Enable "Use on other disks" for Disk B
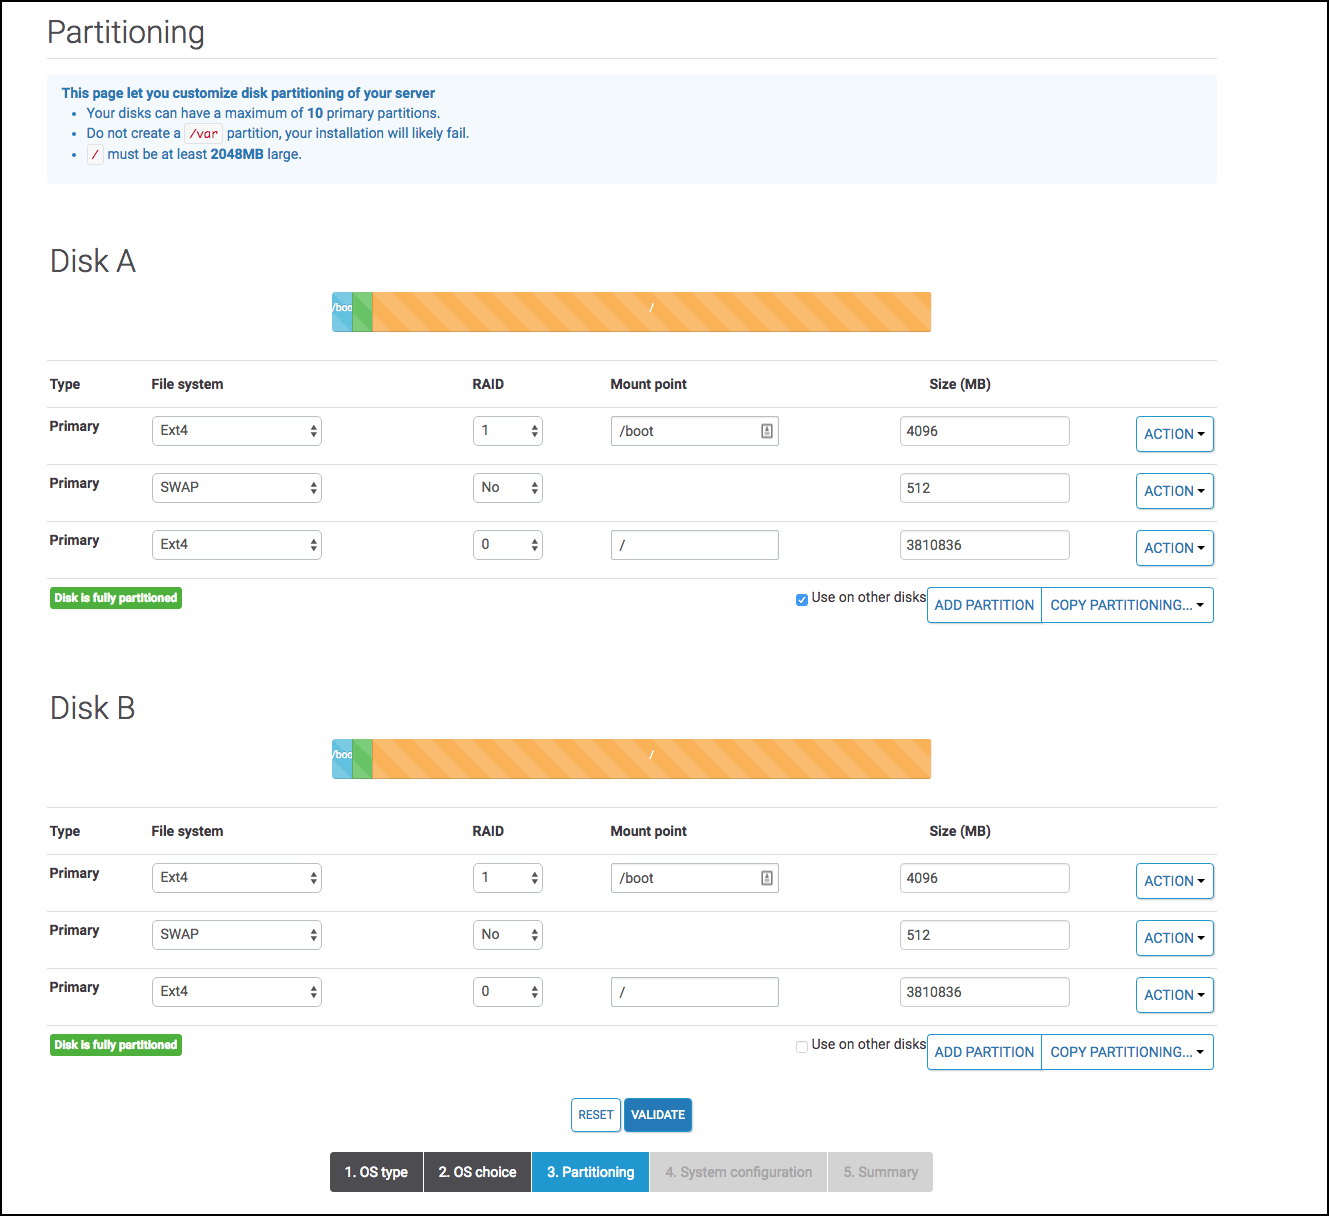 coord(802,1046)
